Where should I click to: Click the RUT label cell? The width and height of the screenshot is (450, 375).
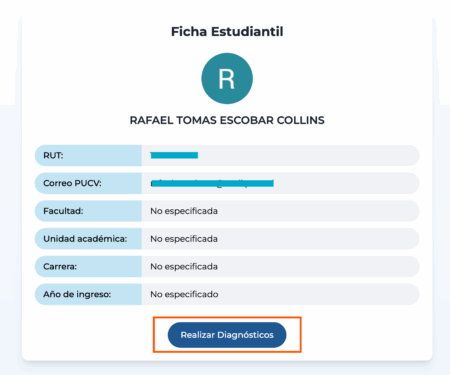[x=88, y=155]
